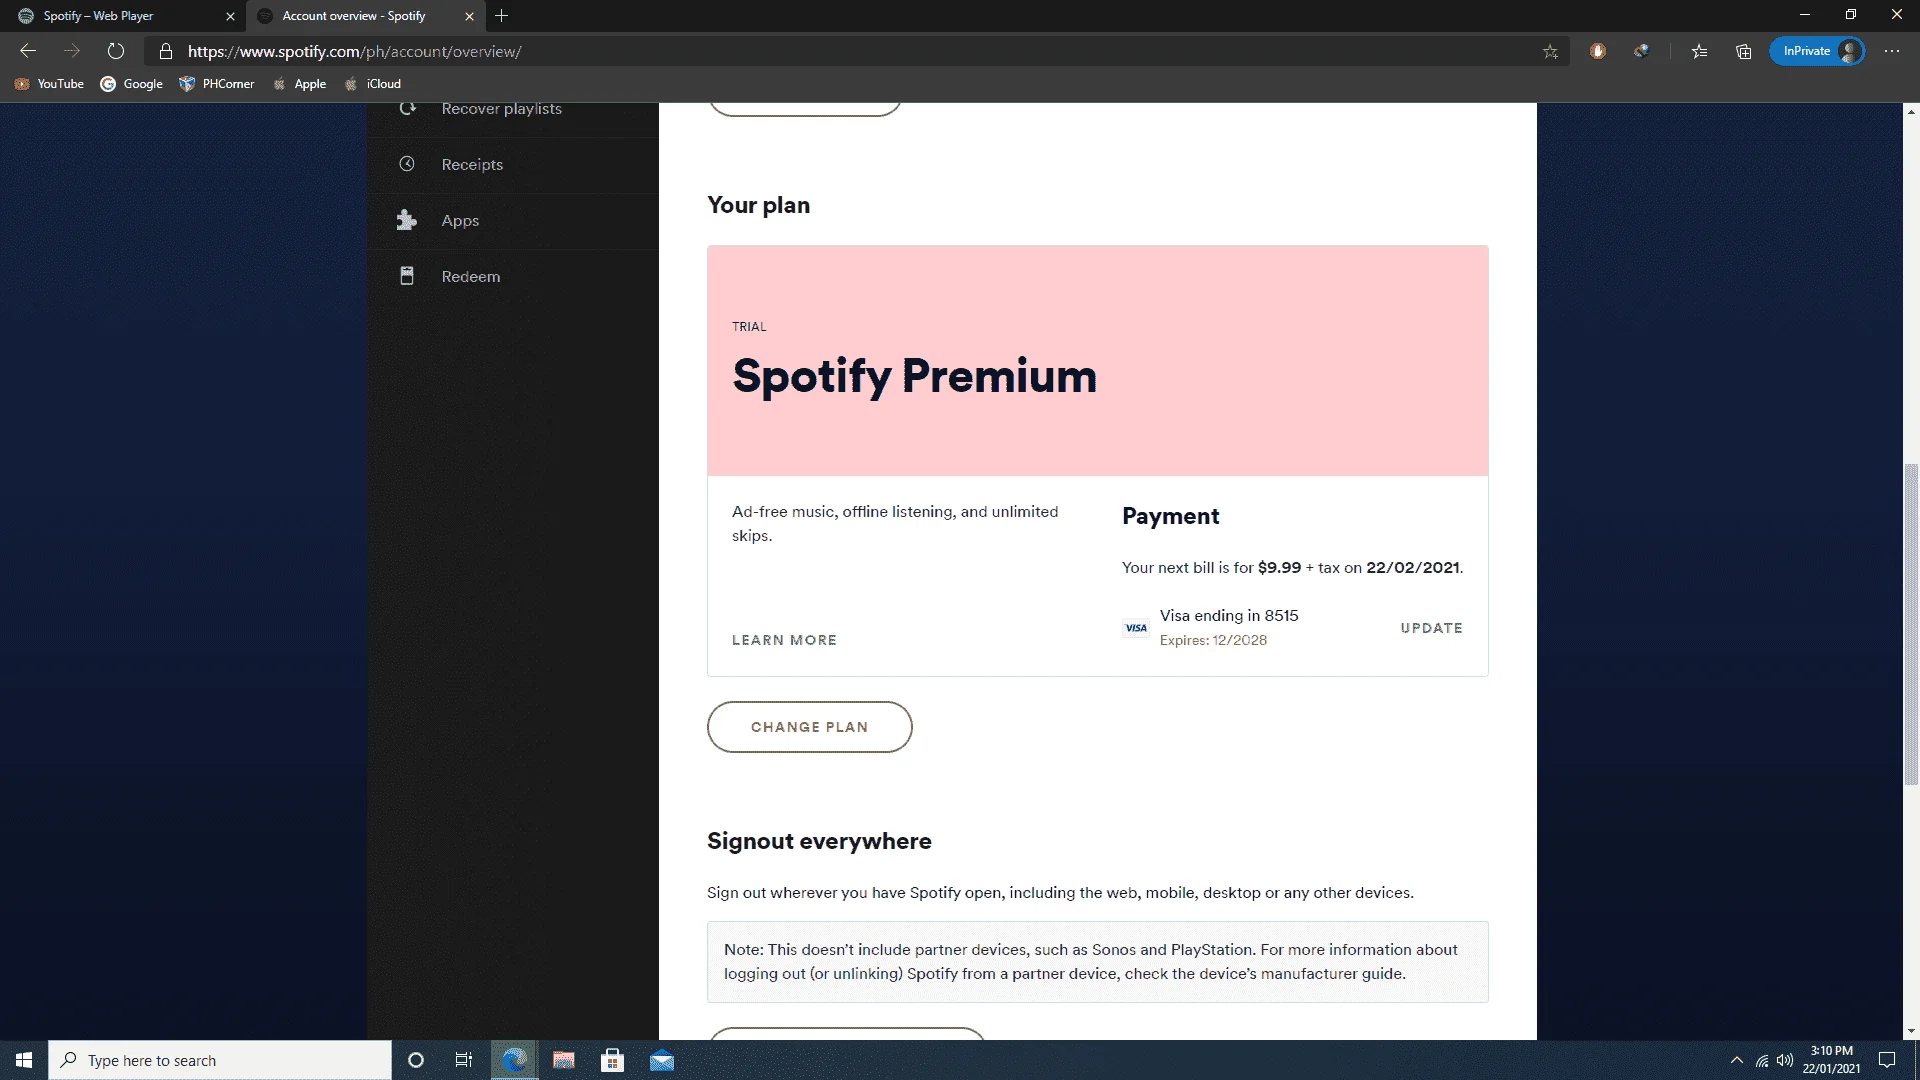Click the Type here to search box
This screenshot has width=1920, height=1080.
[x=220, y=1060]
